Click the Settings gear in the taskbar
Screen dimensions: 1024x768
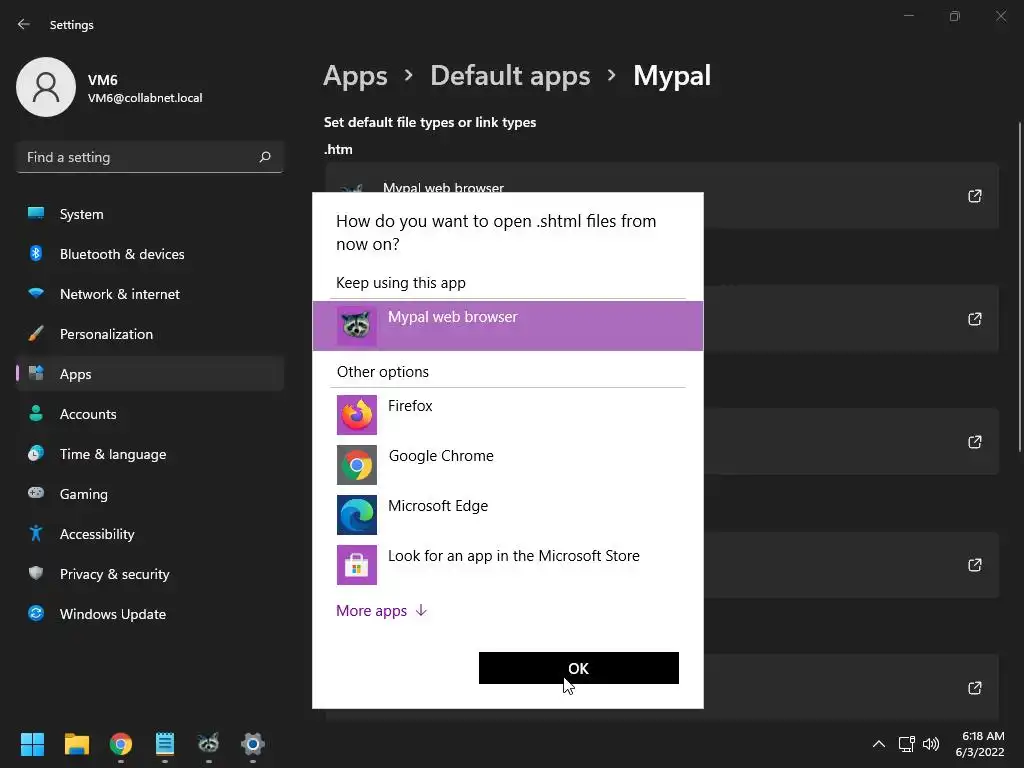pos(253,744)
